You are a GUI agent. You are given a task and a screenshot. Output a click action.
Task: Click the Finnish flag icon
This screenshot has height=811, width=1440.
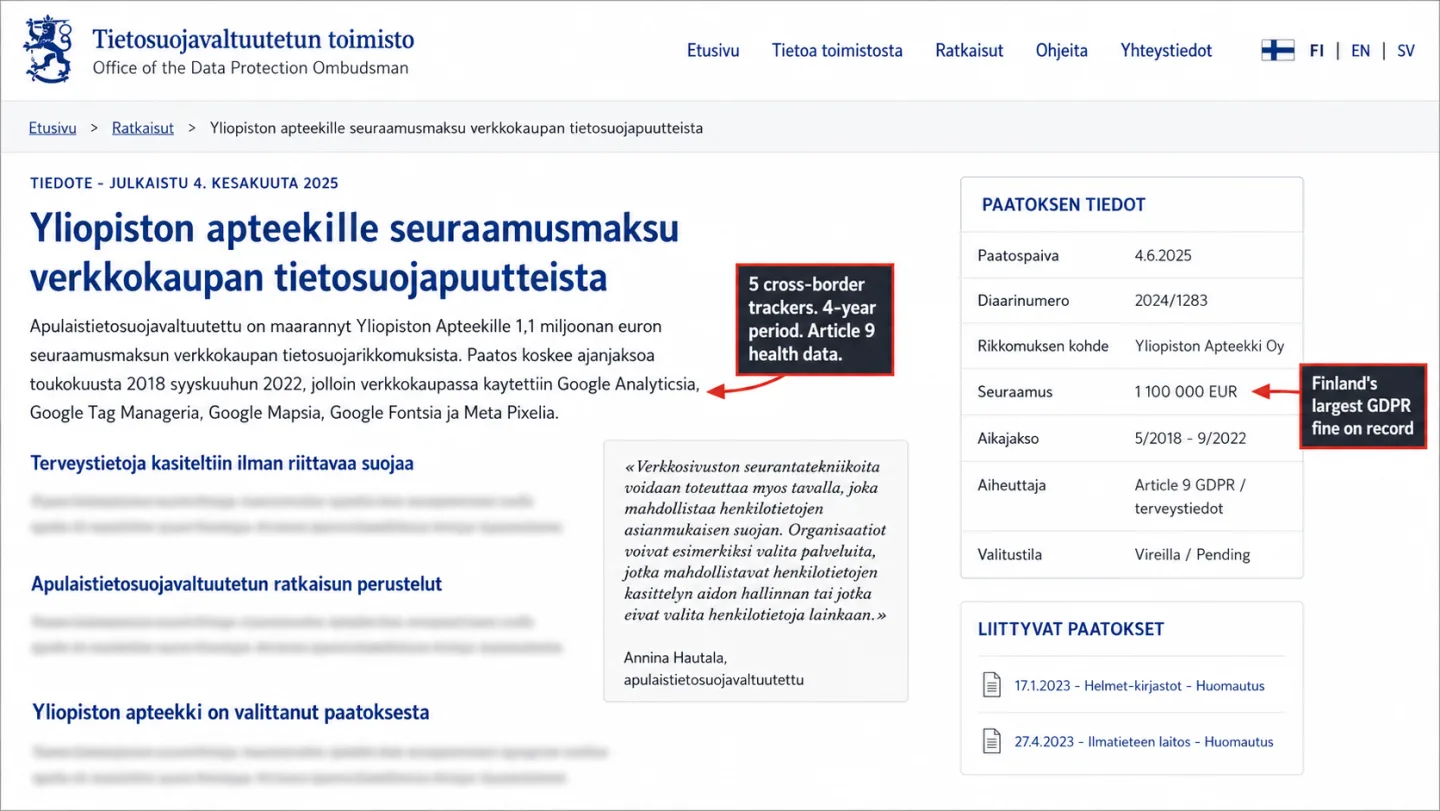pos(1277,50)
